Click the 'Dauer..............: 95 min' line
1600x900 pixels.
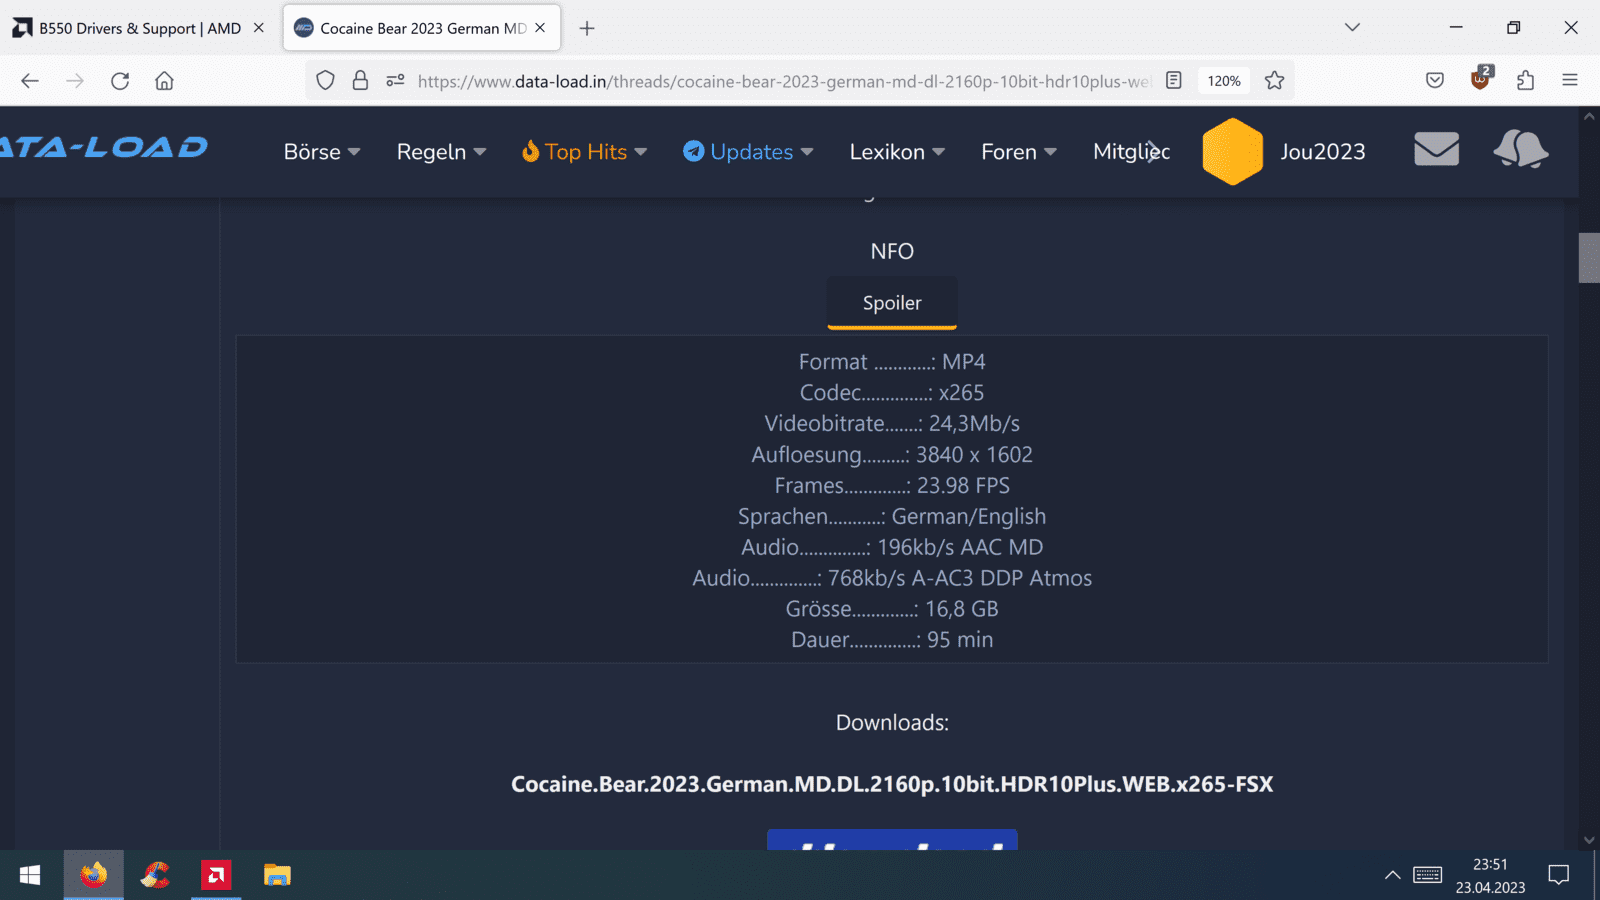click(892, 640)
